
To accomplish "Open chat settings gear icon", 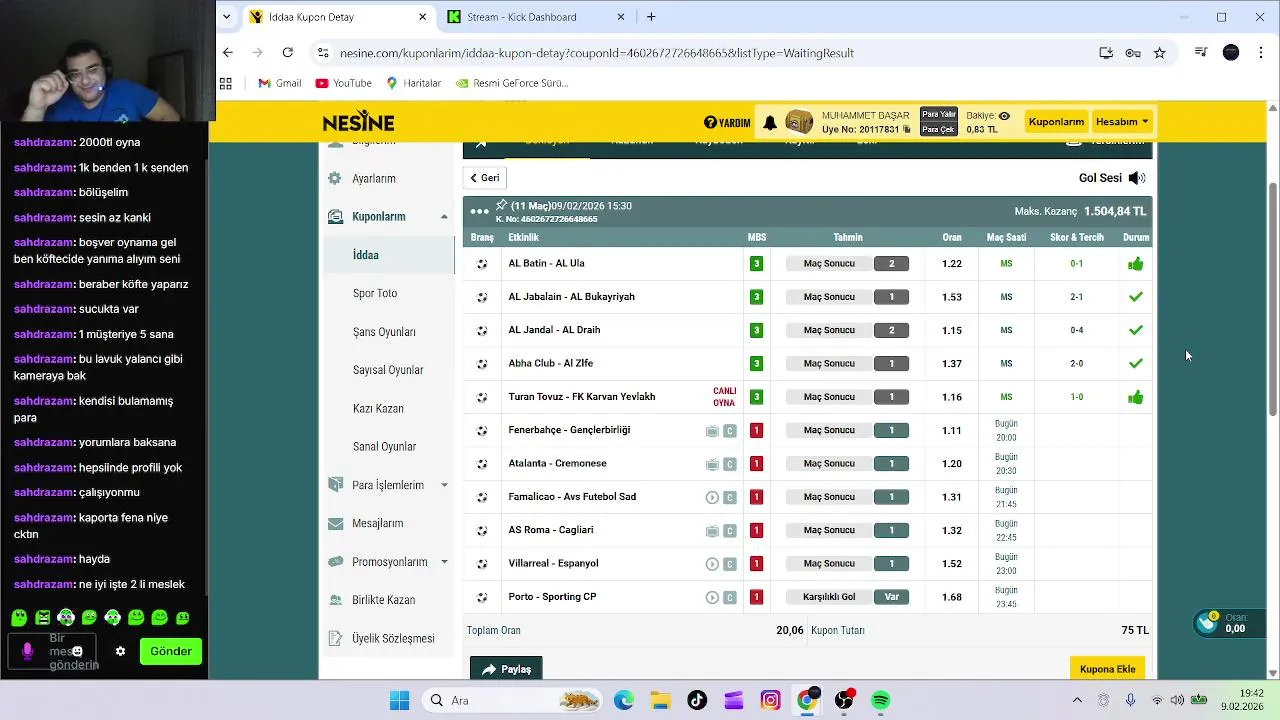I will click(x=120, y=651).
